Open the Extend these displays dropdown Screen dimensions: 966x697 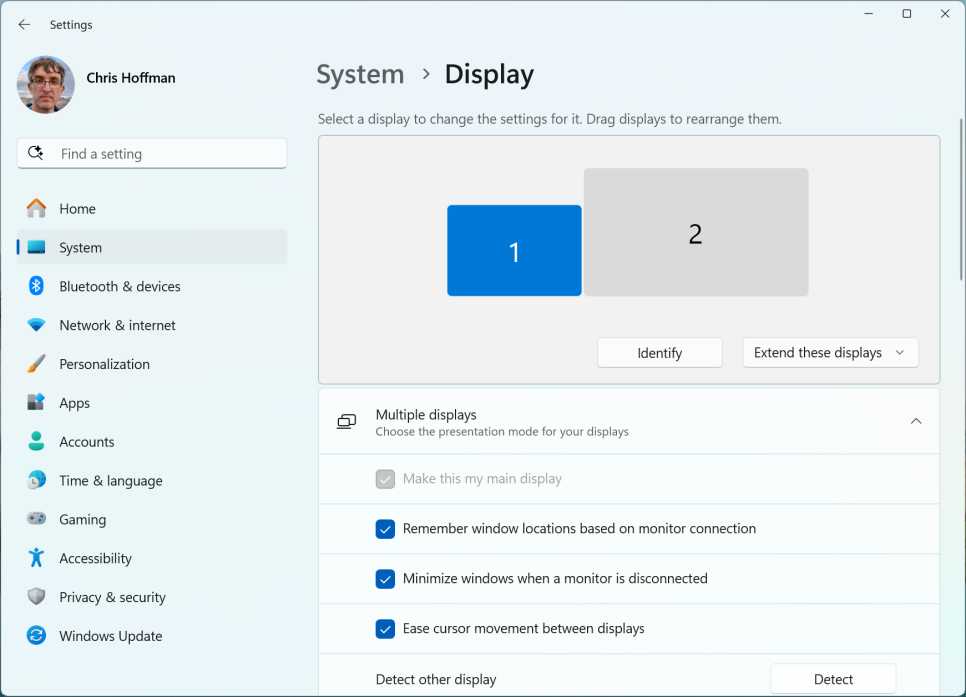coord(830,352)
